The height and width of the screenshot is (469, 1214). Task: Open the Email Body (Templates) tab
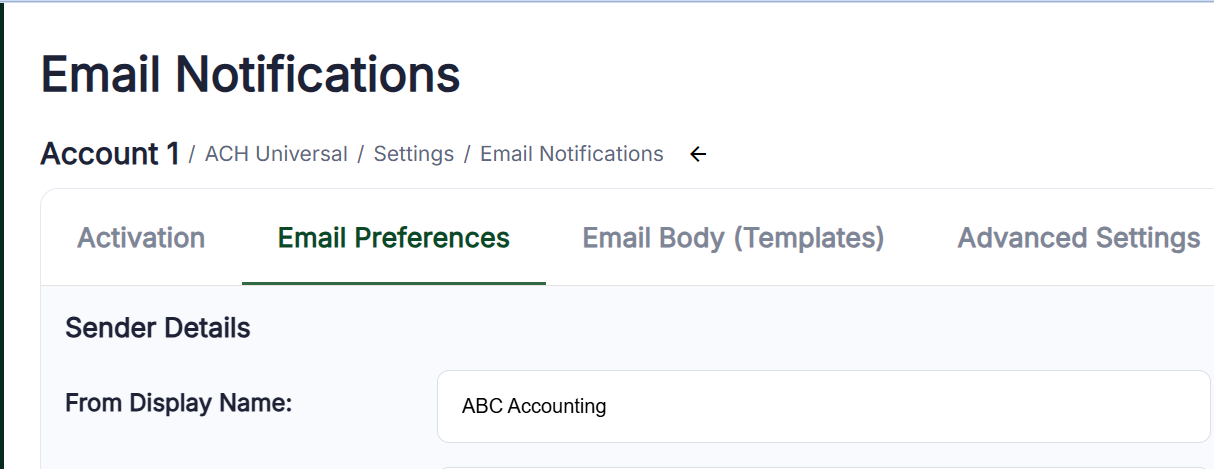tap(734, 238)
